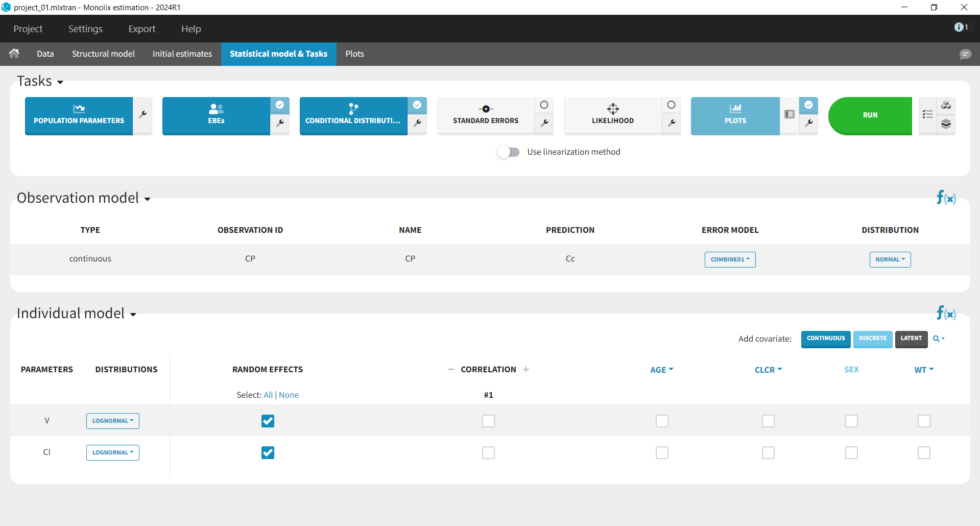Click the None link under Random Effects
Image resolution: width=980 pixels, height=526 pixels.
pyautogui.click(x=288, y=395)
